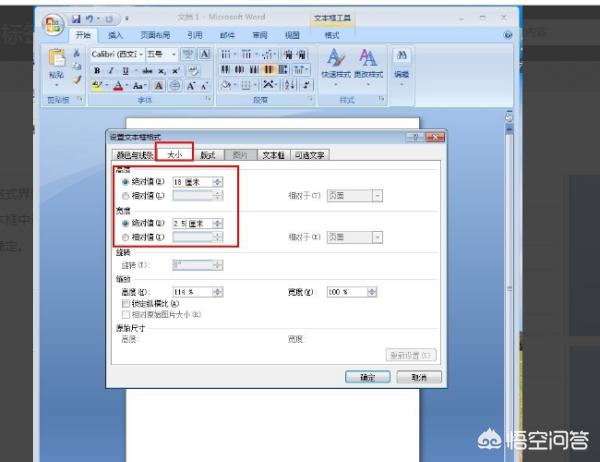Select width 绝对值 radio button
This screenshot has width=600, height=462.
pos(125,223)
